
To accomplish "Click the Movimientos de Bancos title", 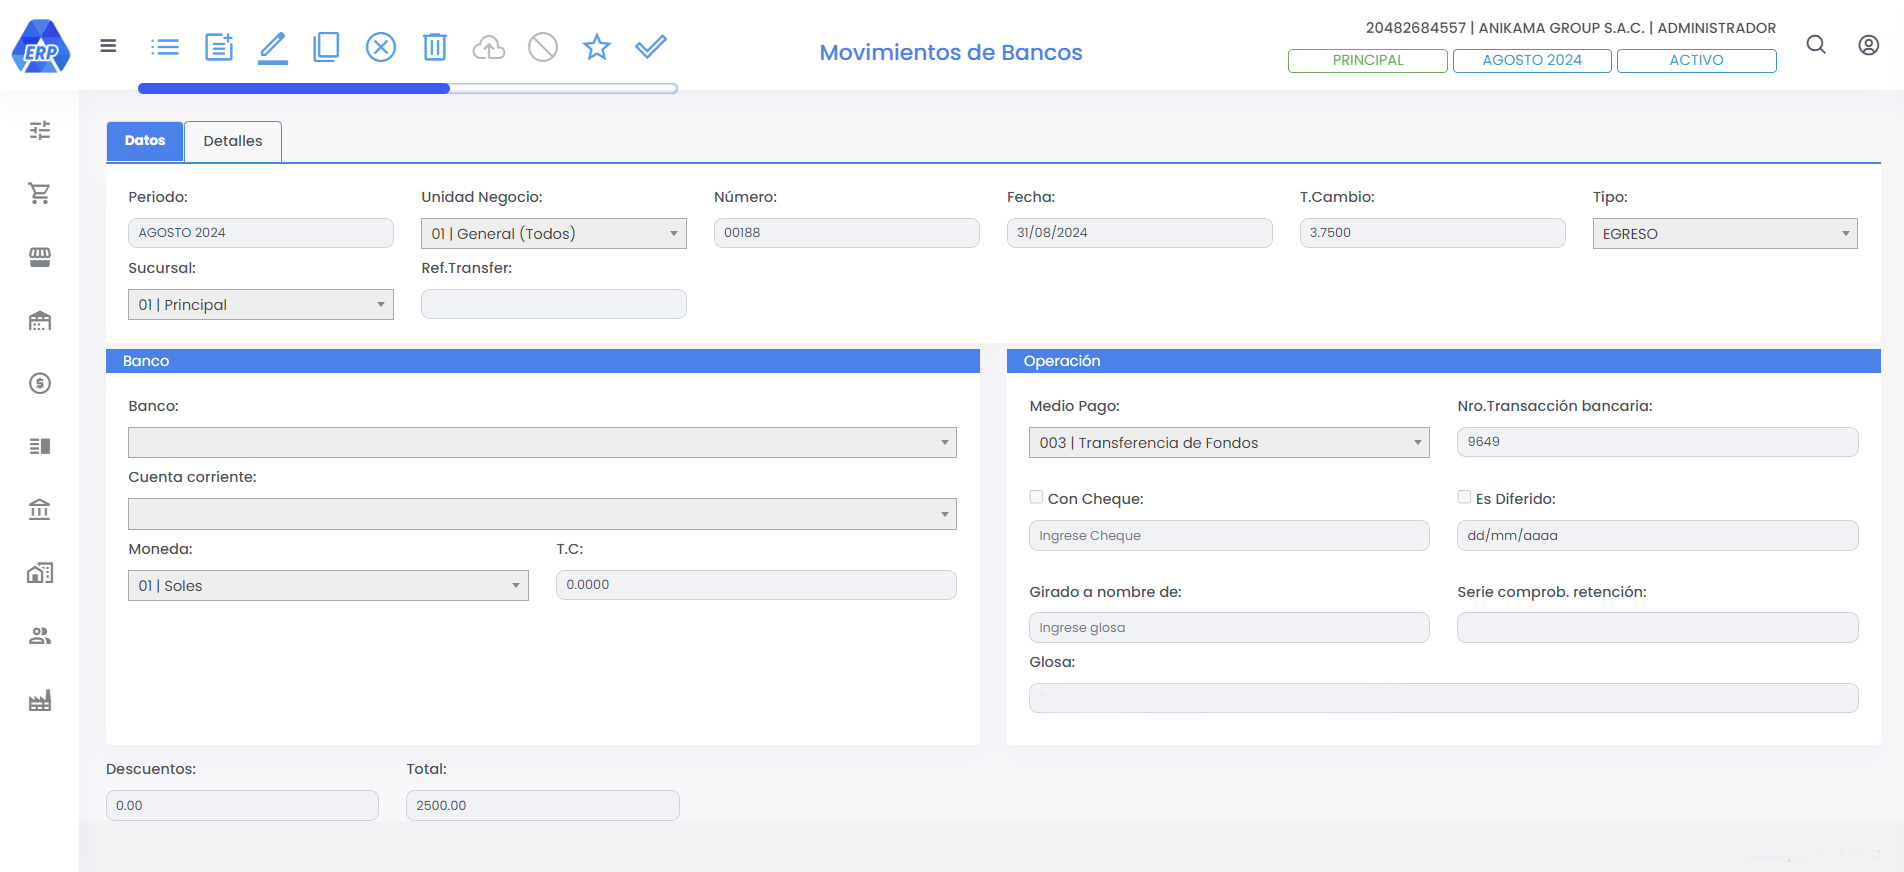I will [x=951, y=52].
